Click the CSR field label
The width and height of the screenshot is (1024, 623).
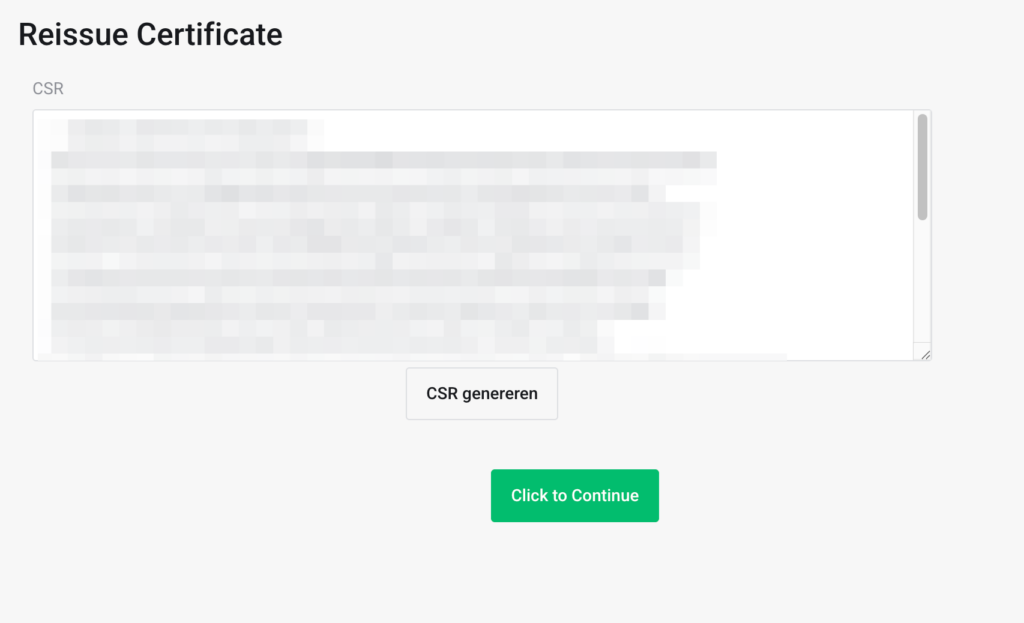(x=48, y=89)
